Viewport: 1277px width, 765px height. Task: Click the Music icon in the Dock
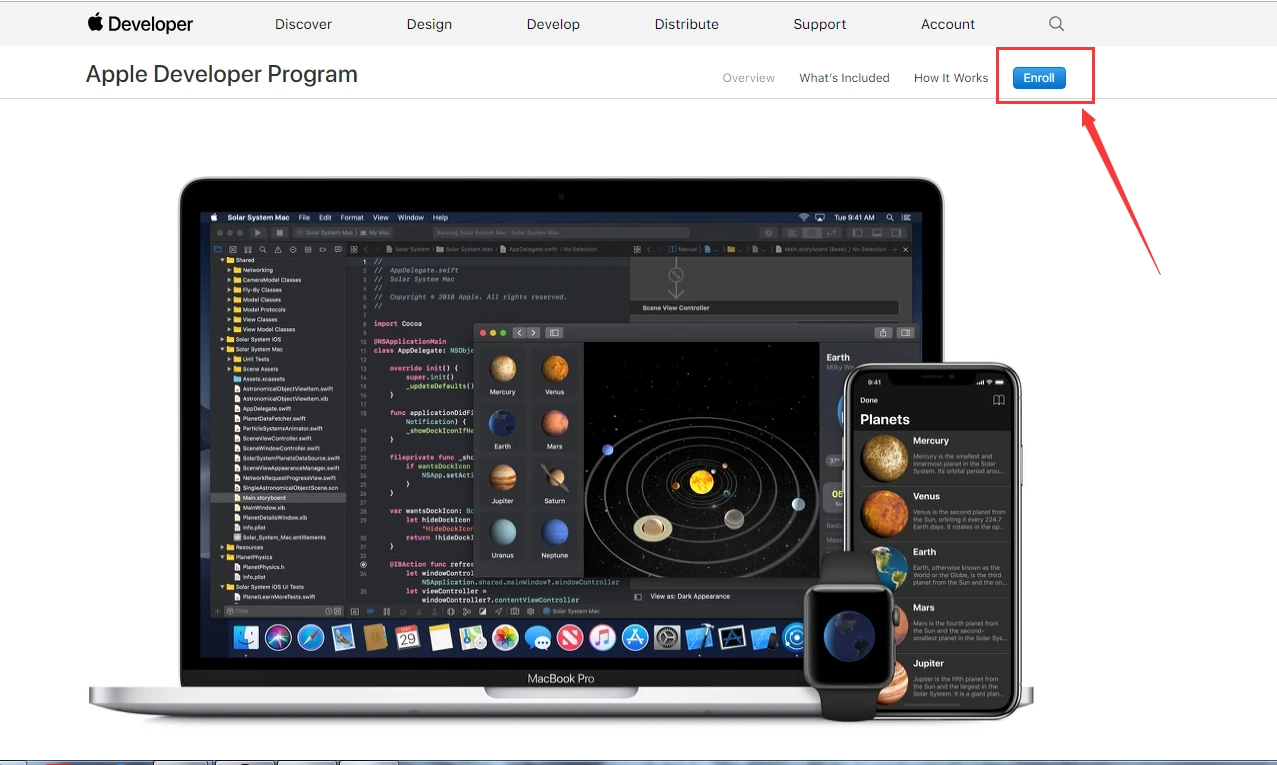pos(602,637)
